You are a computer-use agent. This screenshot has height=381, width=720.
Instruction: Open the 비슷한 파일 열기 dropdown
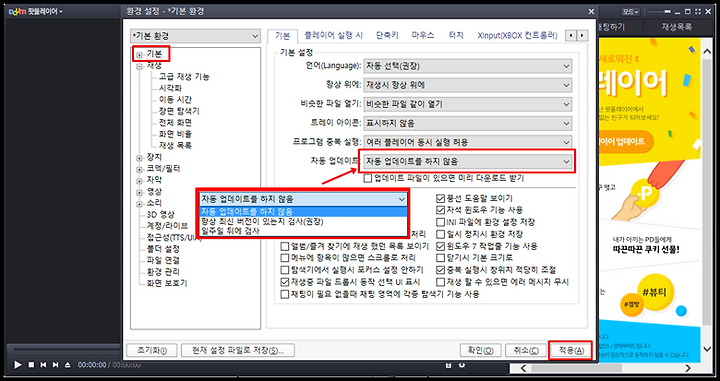(467, 104)
